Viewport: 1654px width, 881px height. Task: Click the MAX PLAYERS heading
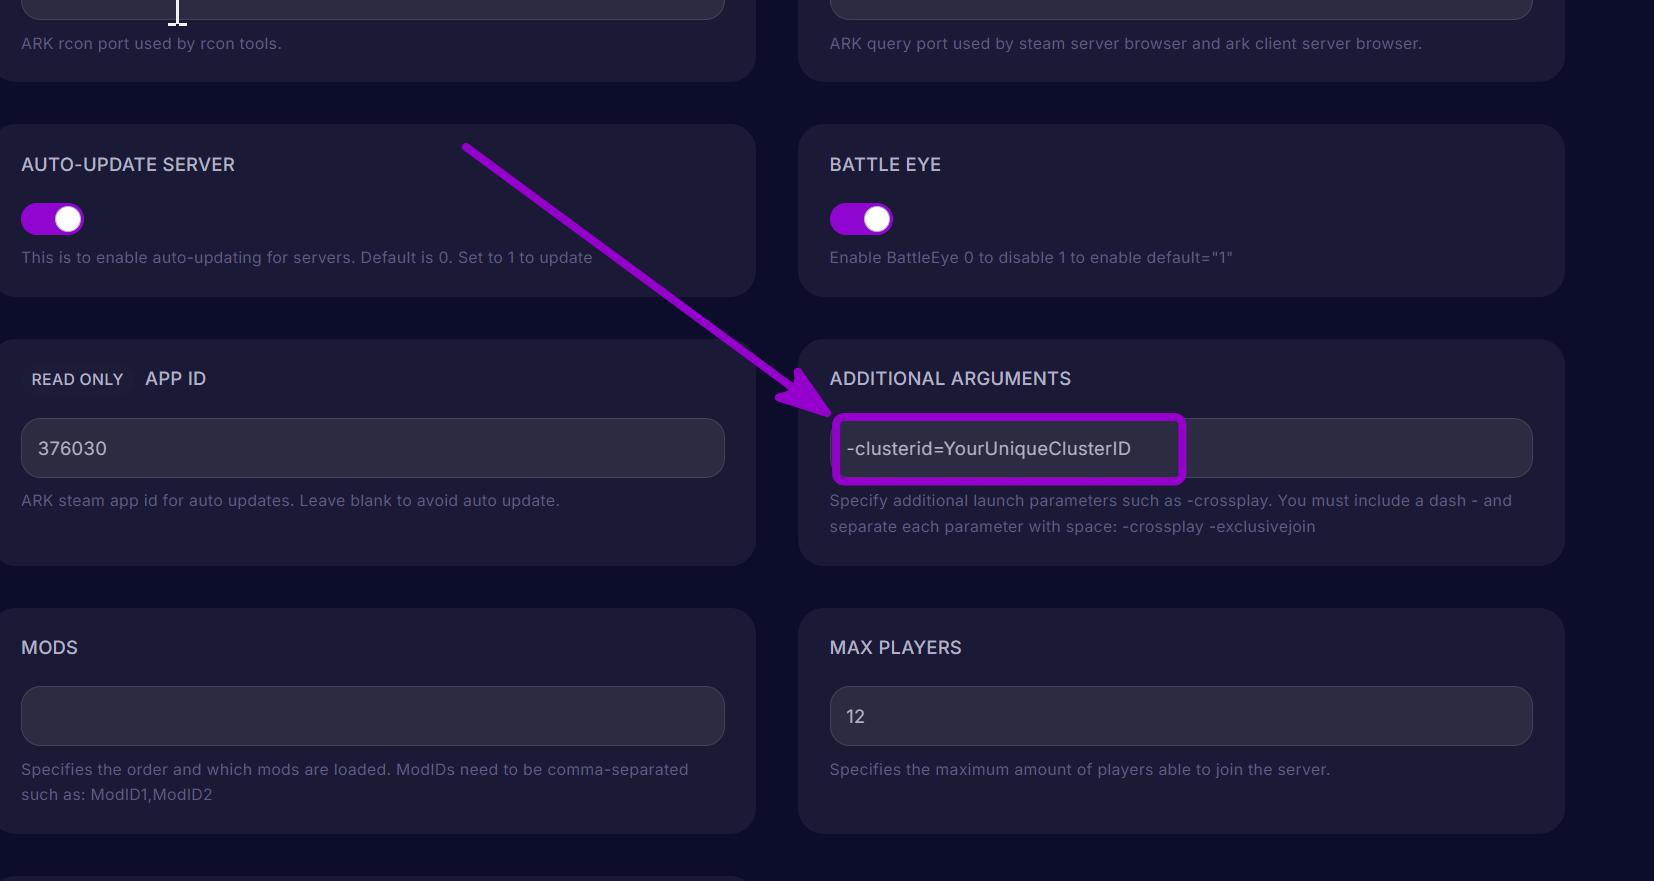click(895, 648)
